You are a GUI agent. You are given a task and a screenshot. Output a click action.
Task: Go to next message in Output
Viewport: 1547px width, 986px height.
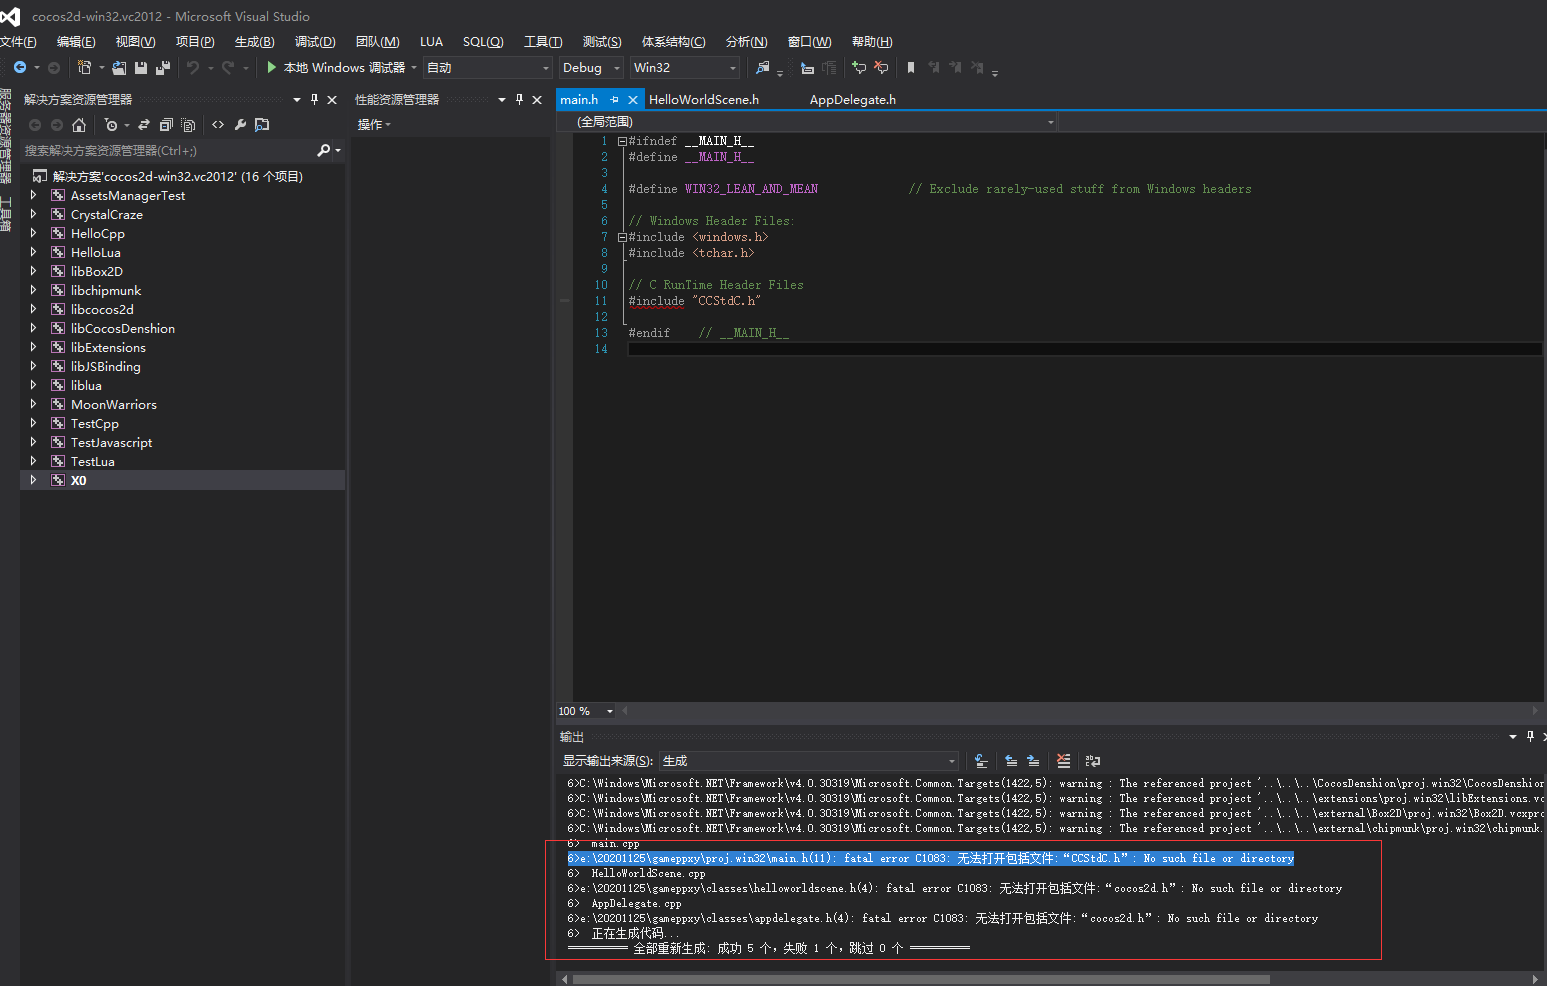coord(1033,761)
